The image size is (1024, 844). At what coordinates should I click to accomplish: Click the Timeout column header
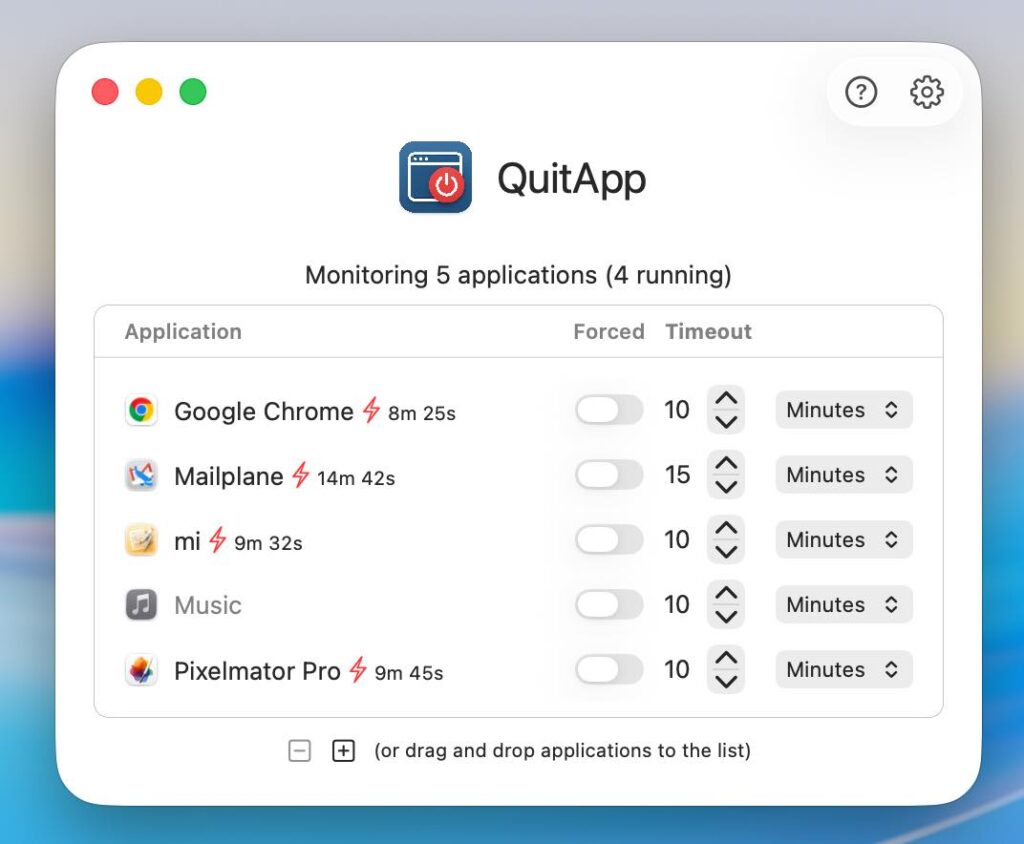click(x=708, y=332)
